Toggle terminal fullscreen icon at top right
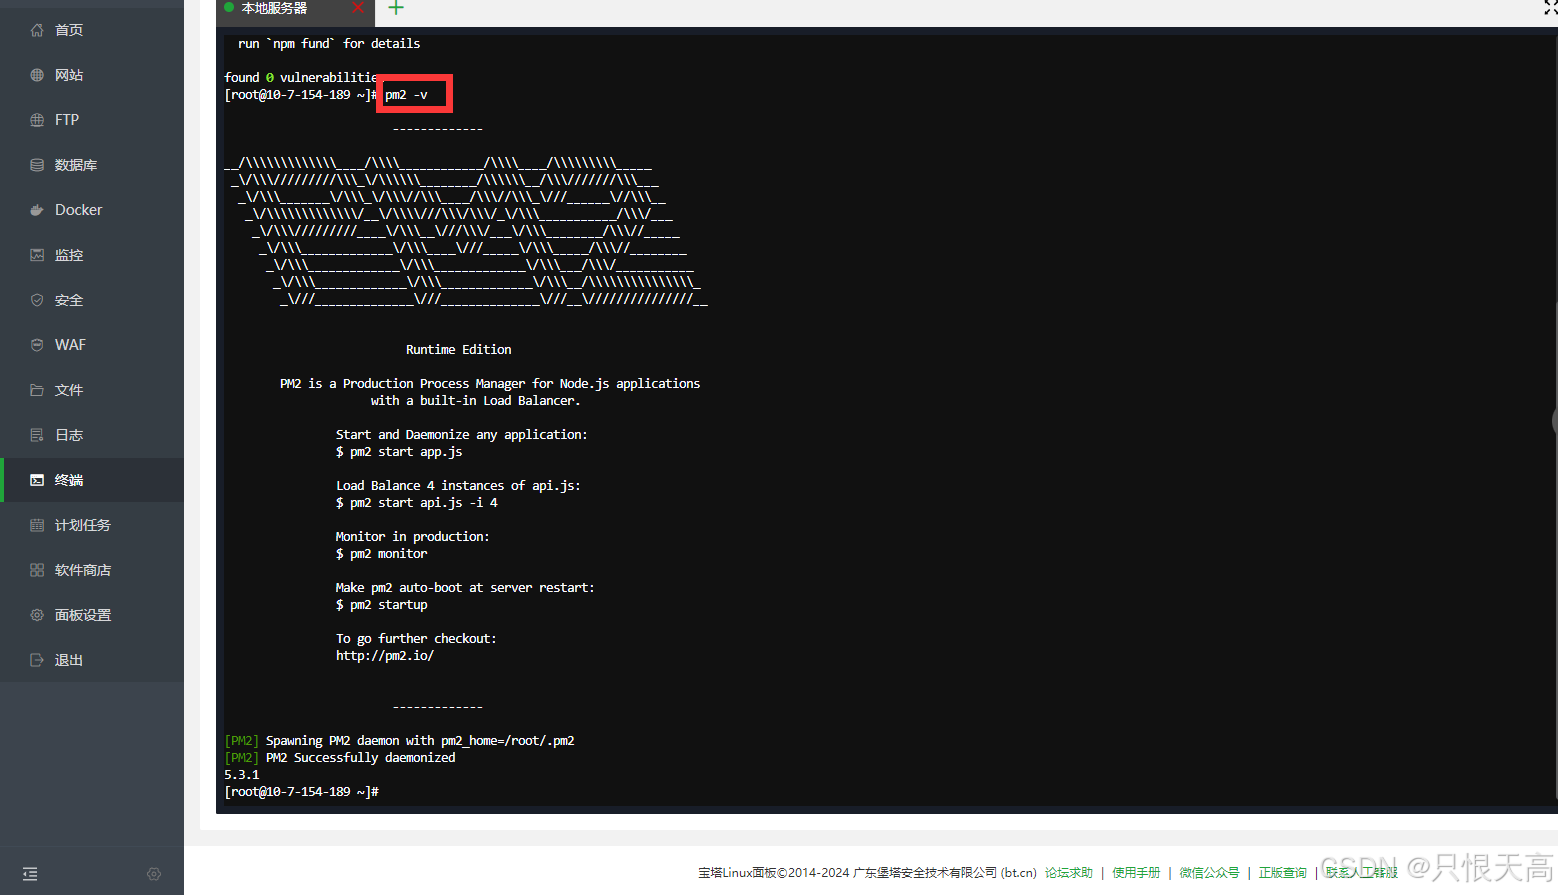The height and width of the screenshot is (895, 1558). click(1550, 8)
